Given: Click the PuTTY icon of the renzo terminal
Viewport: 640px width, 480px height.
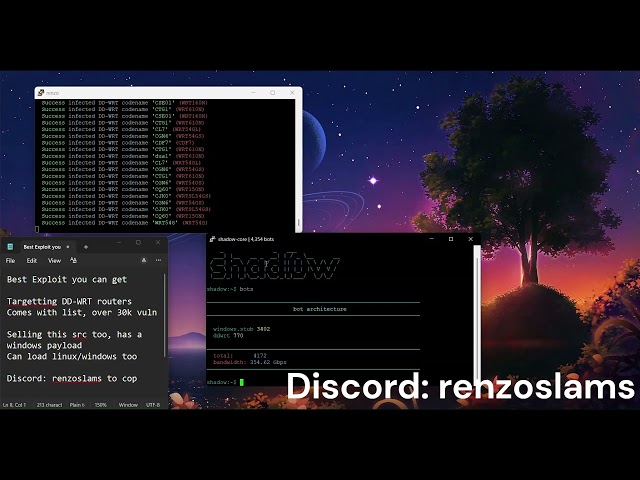Looking at the screenshot, I should [41, 93].
